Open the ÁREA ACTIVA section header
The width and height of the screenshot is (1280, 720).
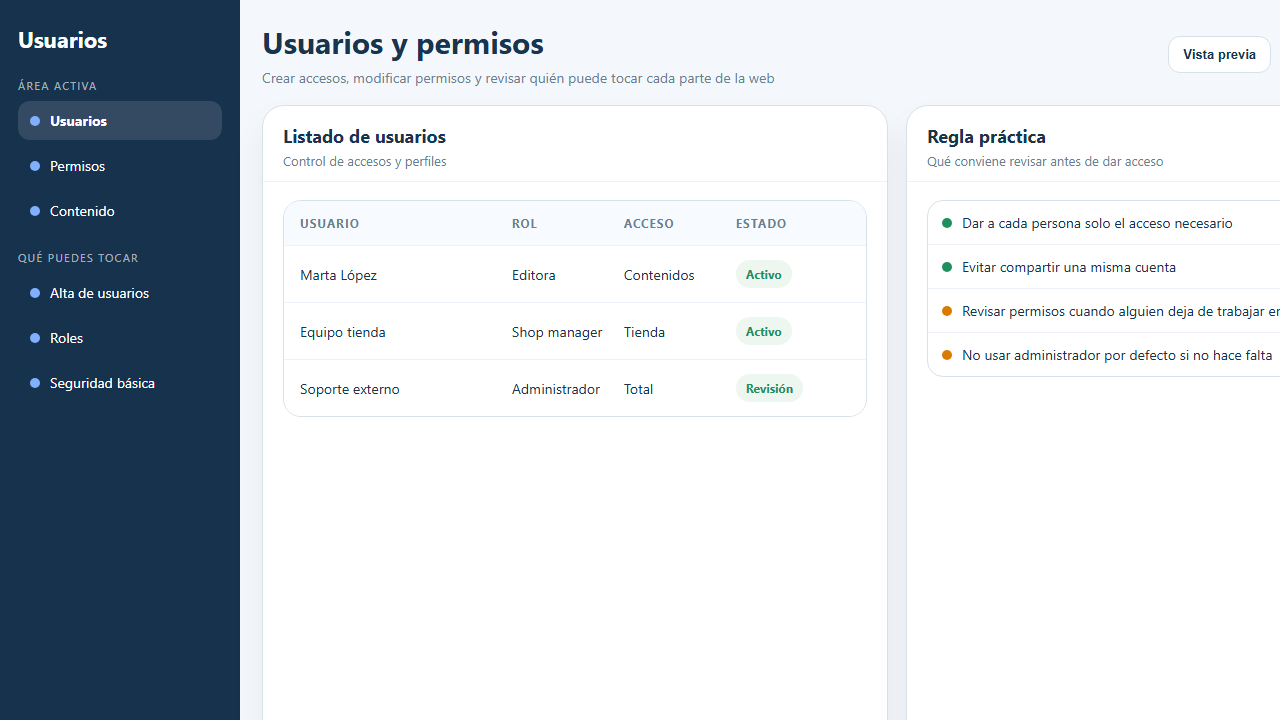click(x=57, y=85)
